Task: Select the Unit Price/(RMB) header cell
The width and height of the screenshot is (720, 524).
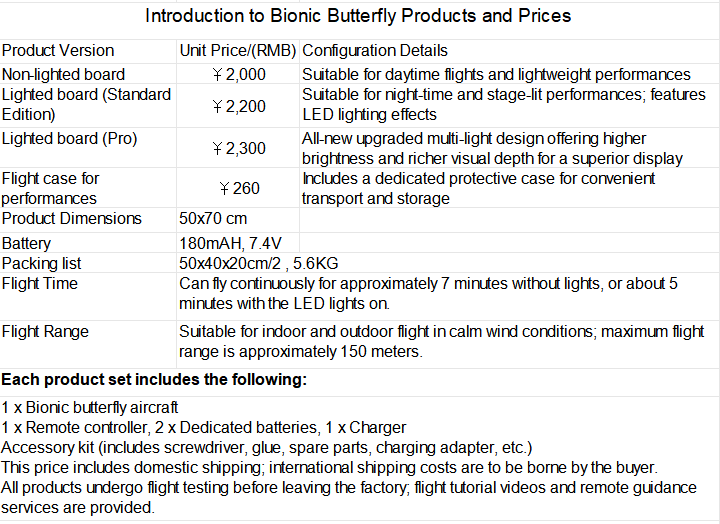Action: point(238,51)
